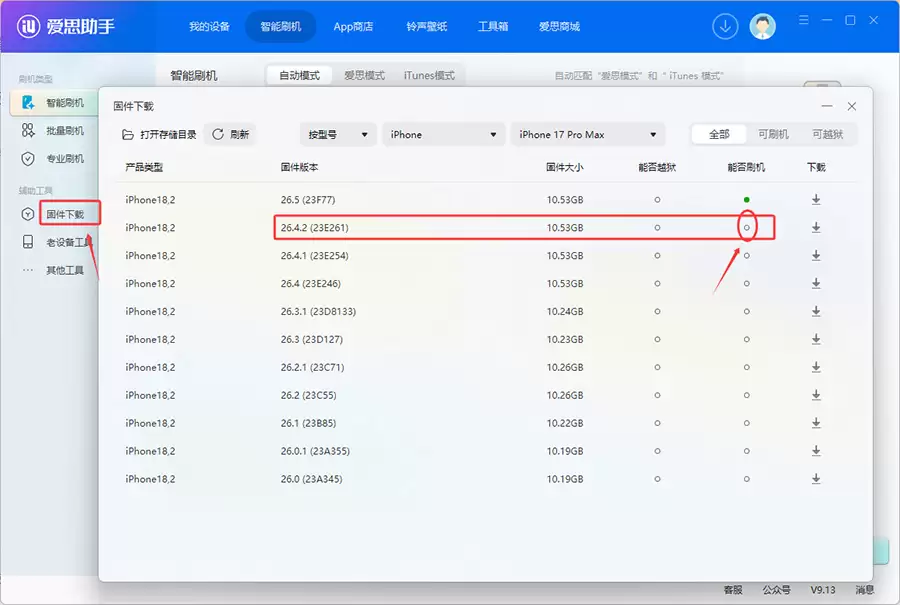This screenshot has height=605, width=900.
Task: Open 我的设备 in top navigation
Action: pos(210,26)
